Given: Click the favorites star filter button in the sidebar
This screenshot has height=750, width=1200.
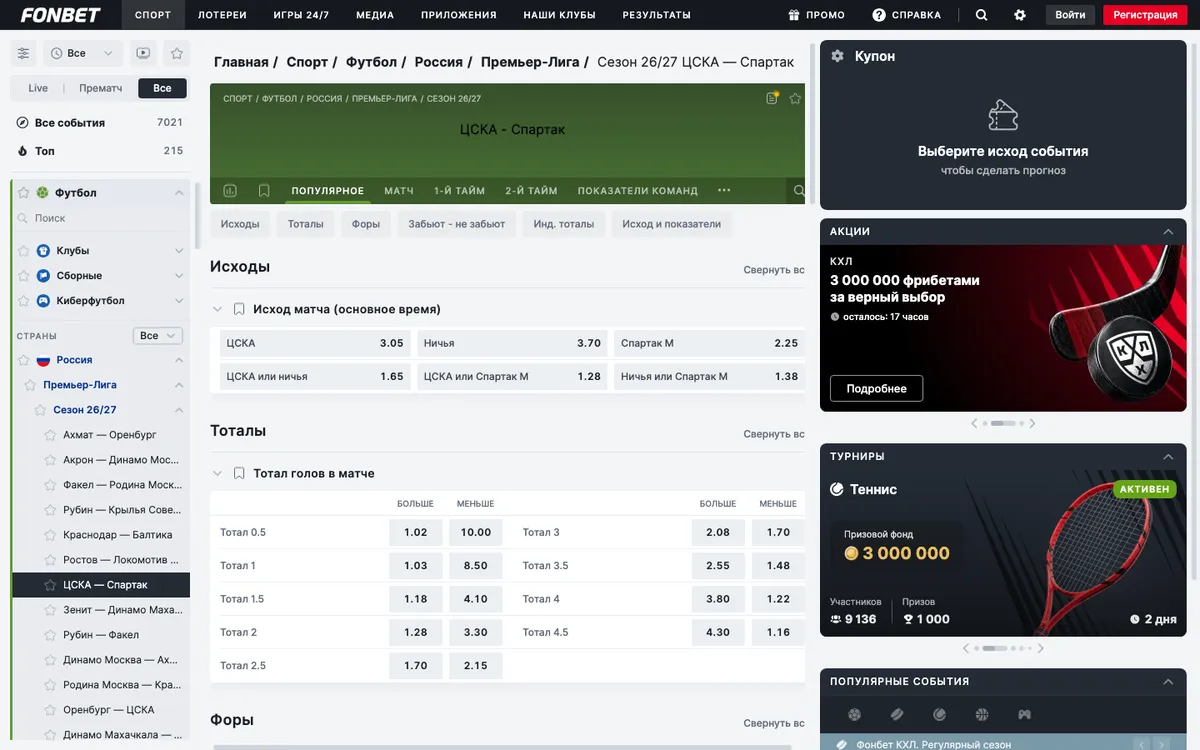Looking at the screenshot, I should [177, 53].
